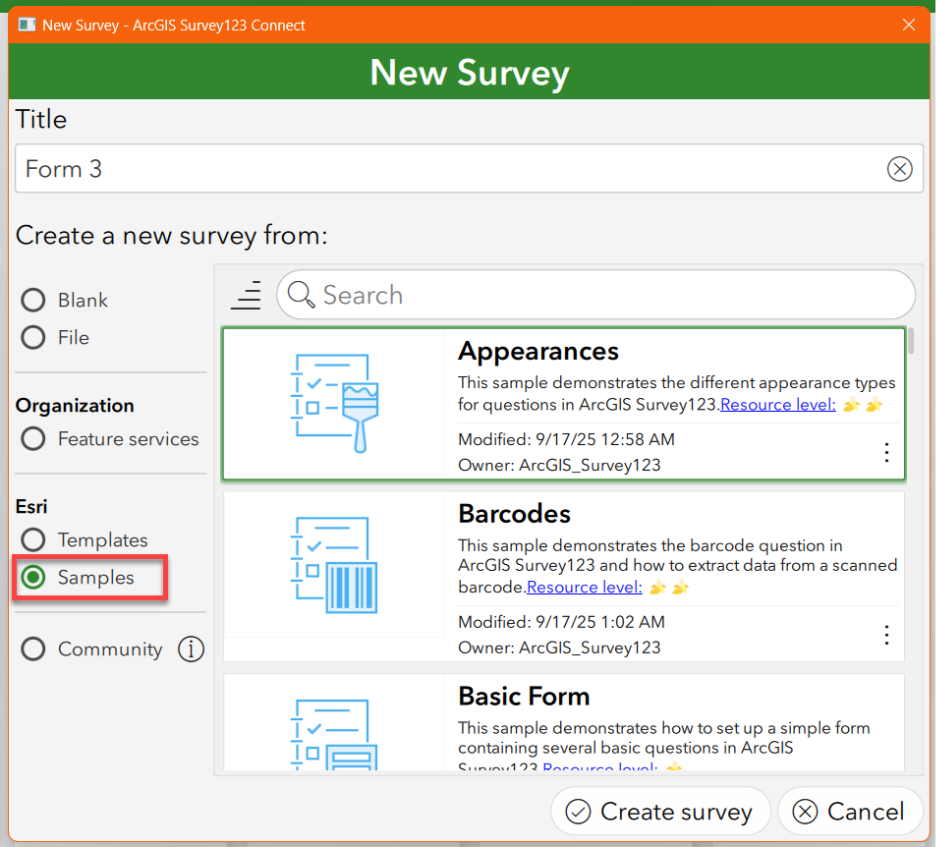Click Create survey button

pyautogui.click(x=660, y=812)
